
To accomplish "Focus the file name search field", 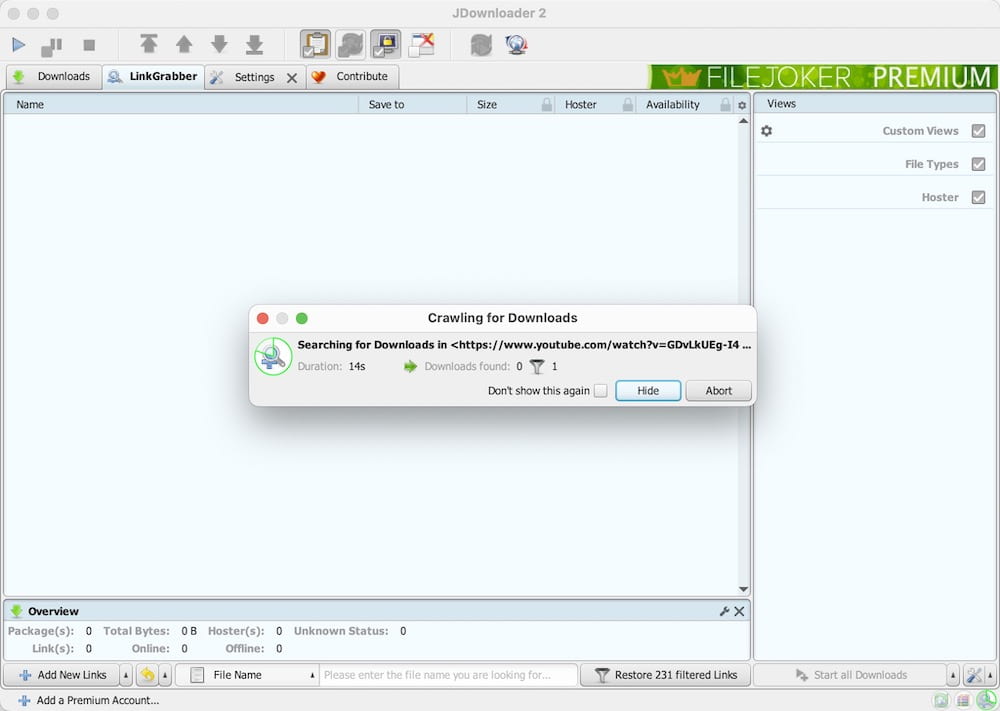I will (449, 675).
